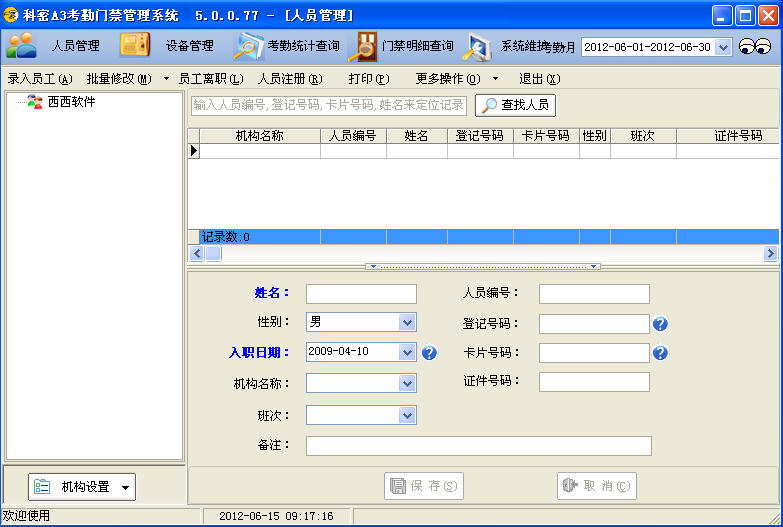This screenshot has width=783, height=527.
Task: Click the 人员管理 toolbar label
Action: tap(76, 46)
